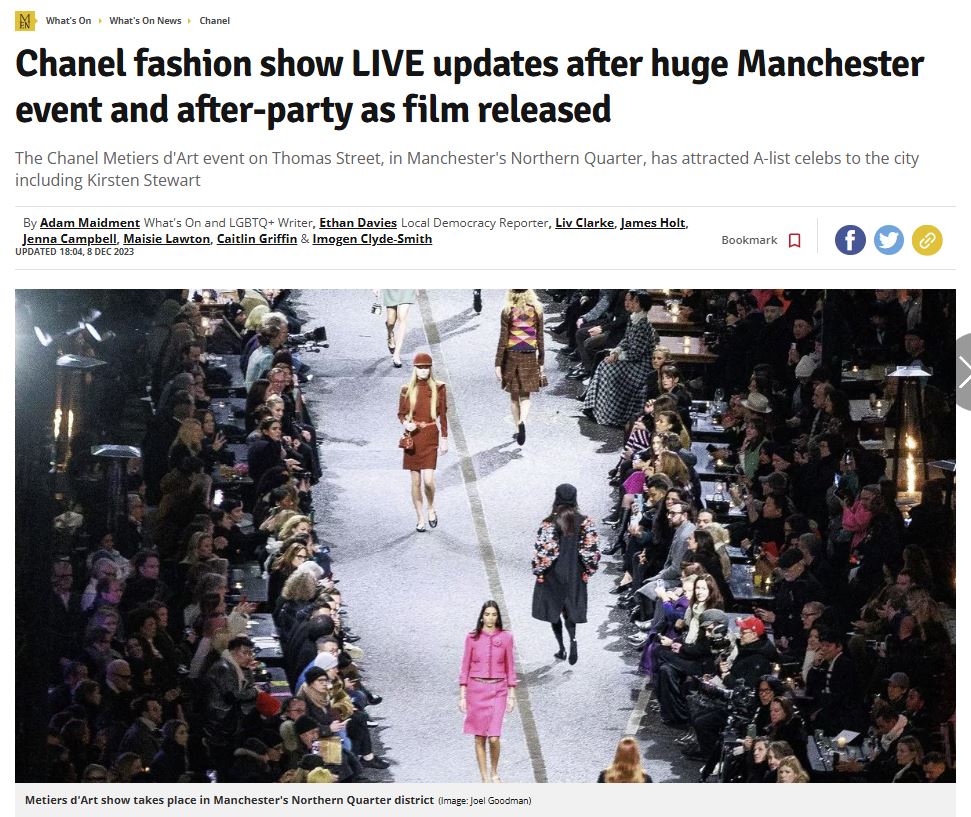Share article on Twitter
The image size is (971, 817).
click(x=889, y=240)
